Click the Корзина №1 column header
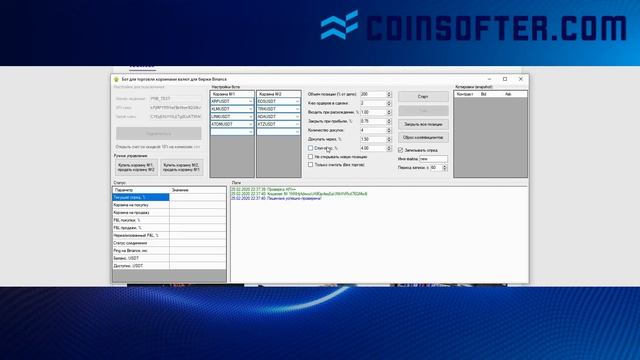 [232, 94]
